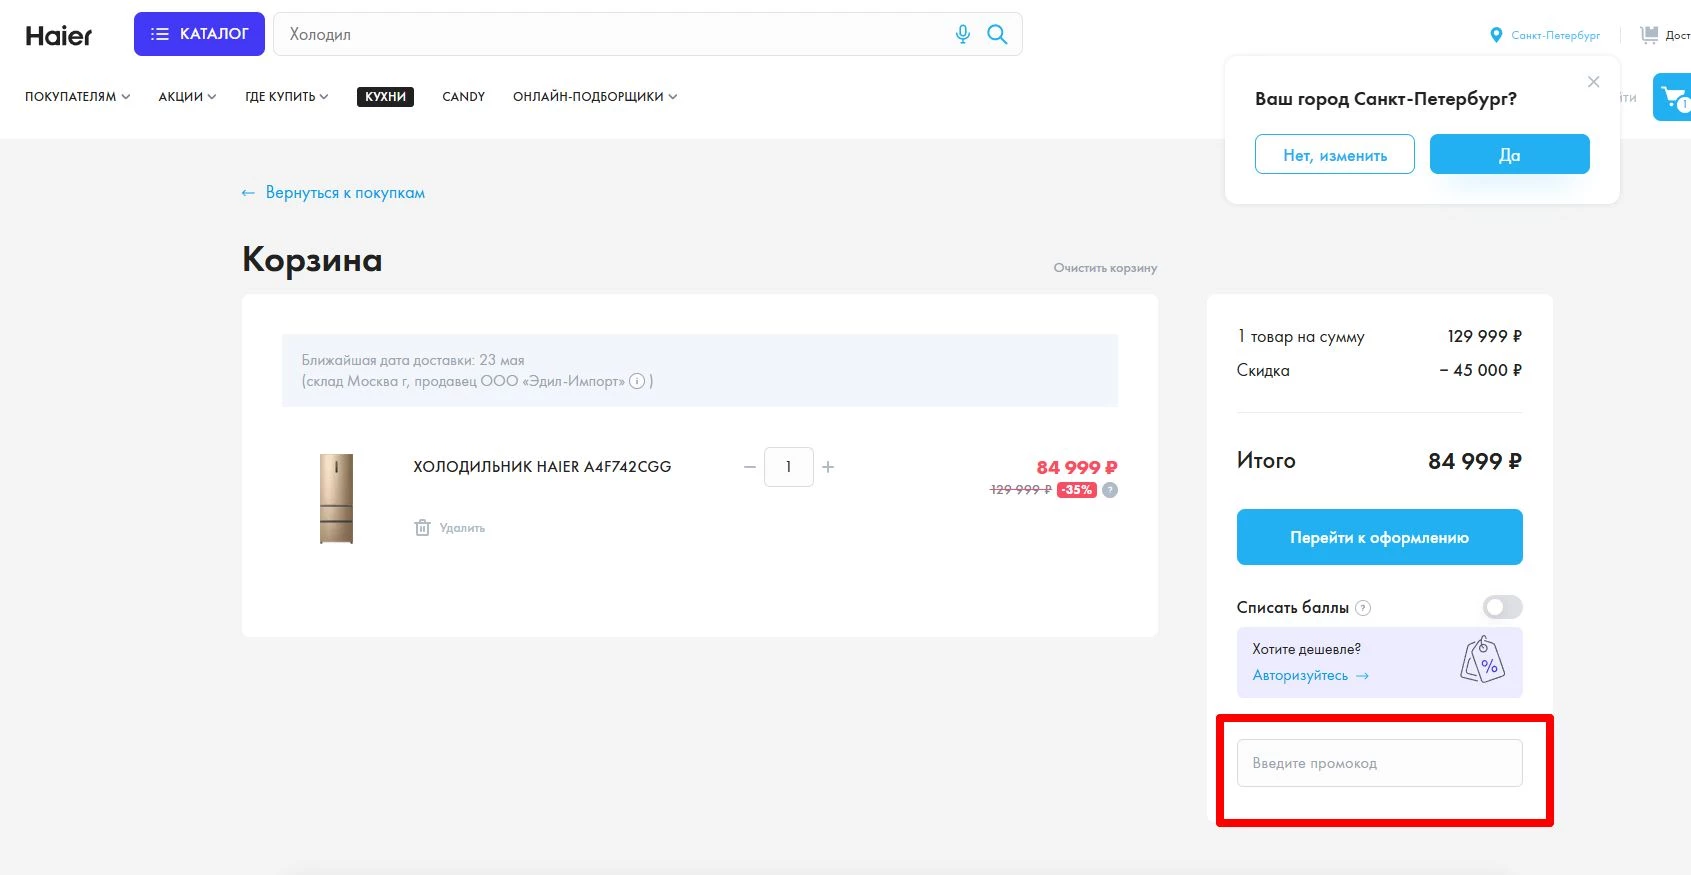Click the discount info question mark icon
This screenshot has width=1691, height=875.
coord(1110,490)
